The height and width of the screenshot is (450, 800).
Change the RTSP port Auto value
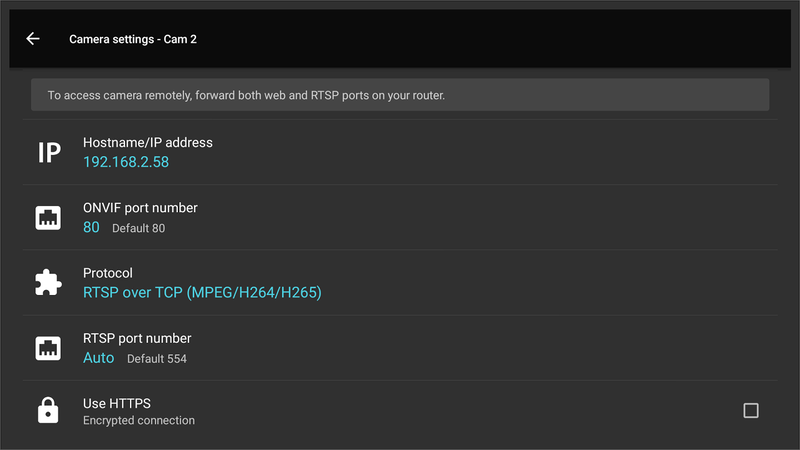pyautogui.click(x=98, y=358)
